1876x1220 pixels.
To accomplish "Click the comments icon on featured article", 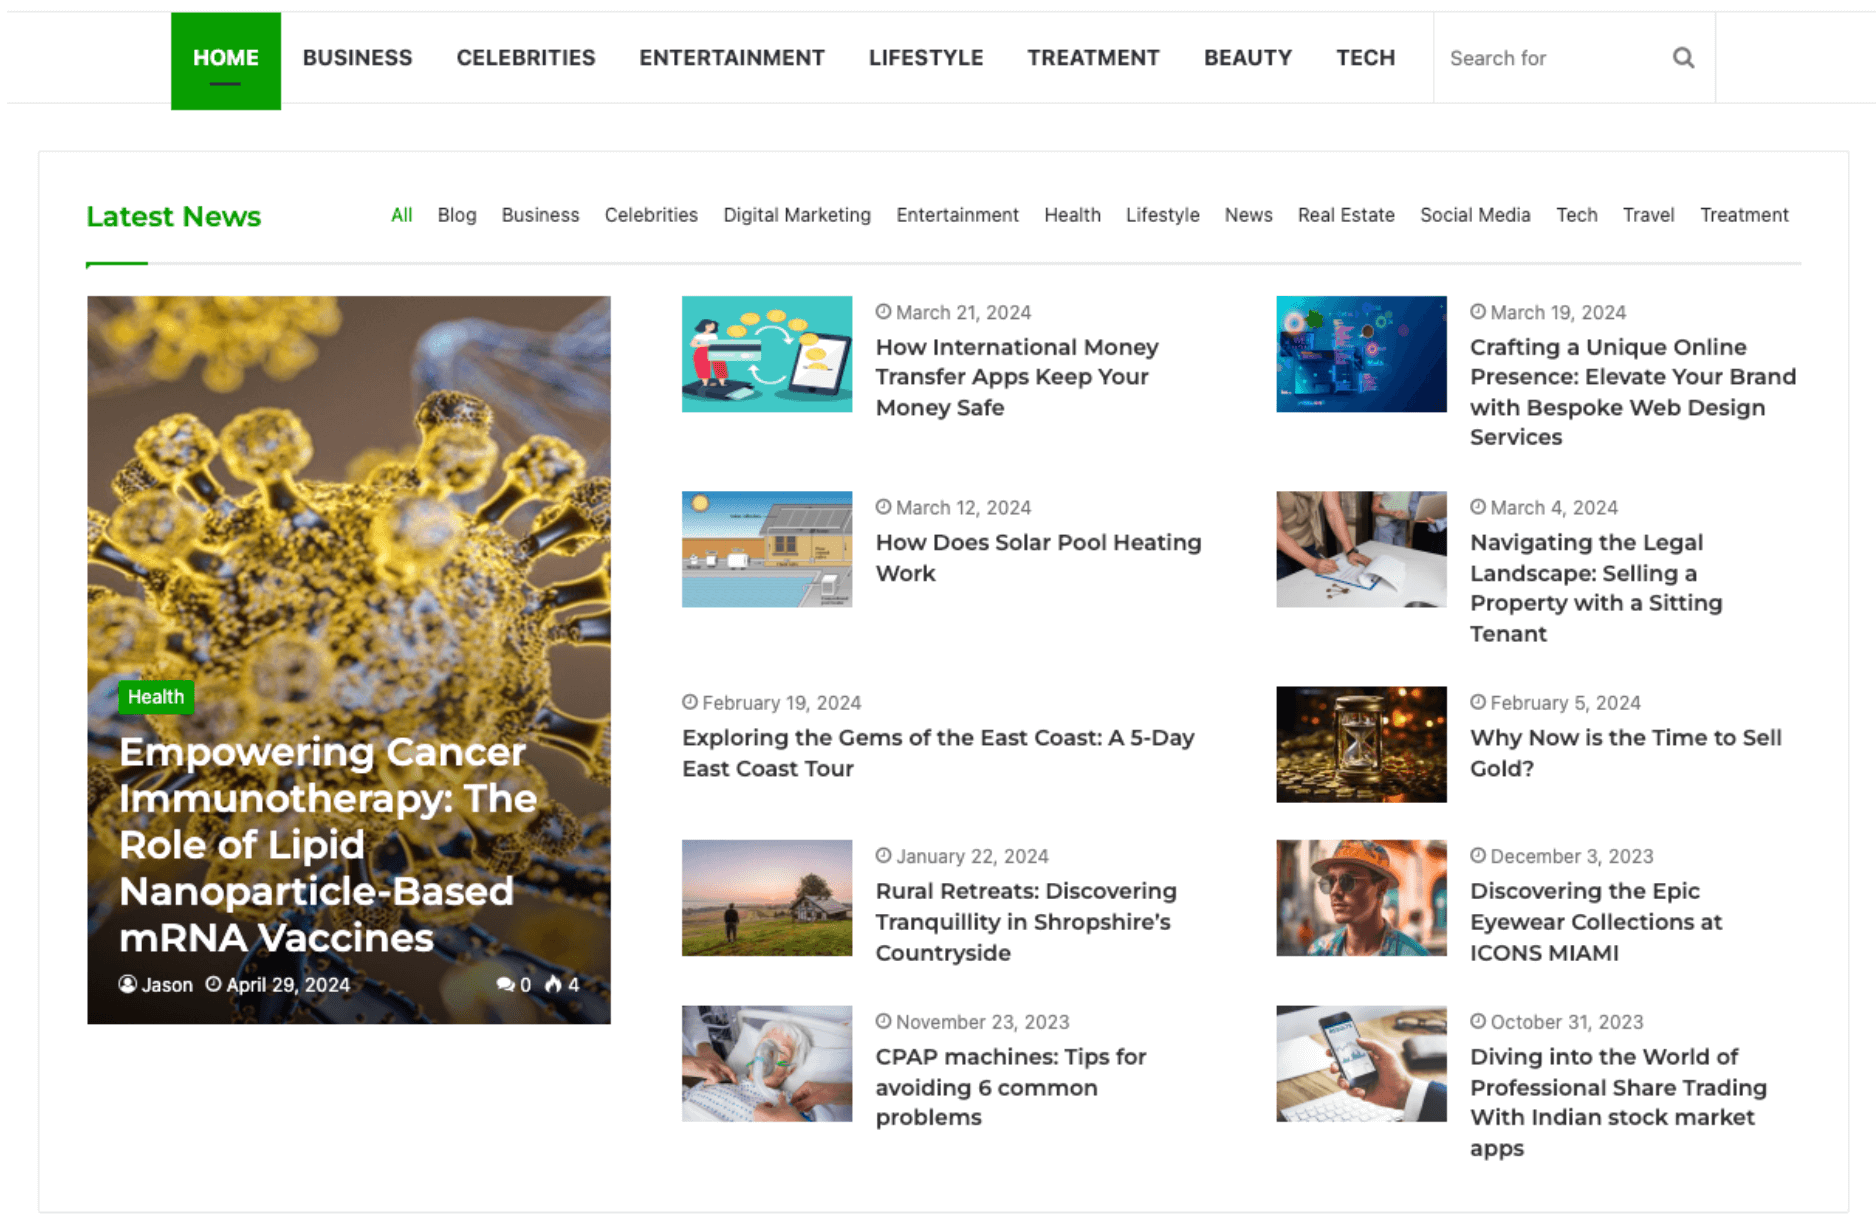I will [505, 985].
